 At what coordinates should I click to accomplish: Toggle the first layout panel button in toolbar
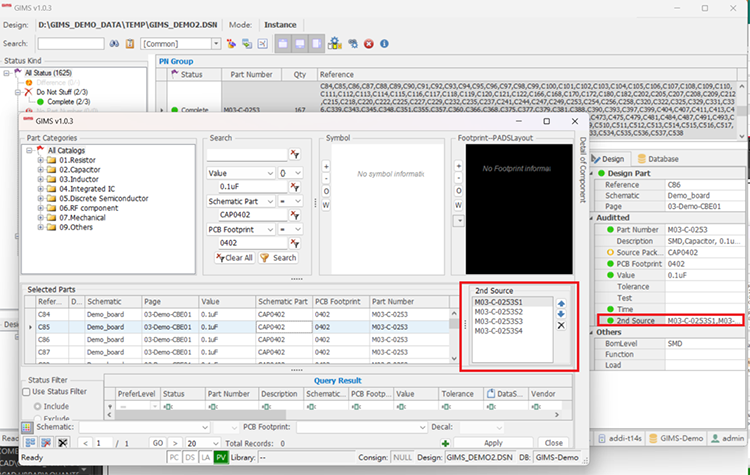click(x=283, y=44)
